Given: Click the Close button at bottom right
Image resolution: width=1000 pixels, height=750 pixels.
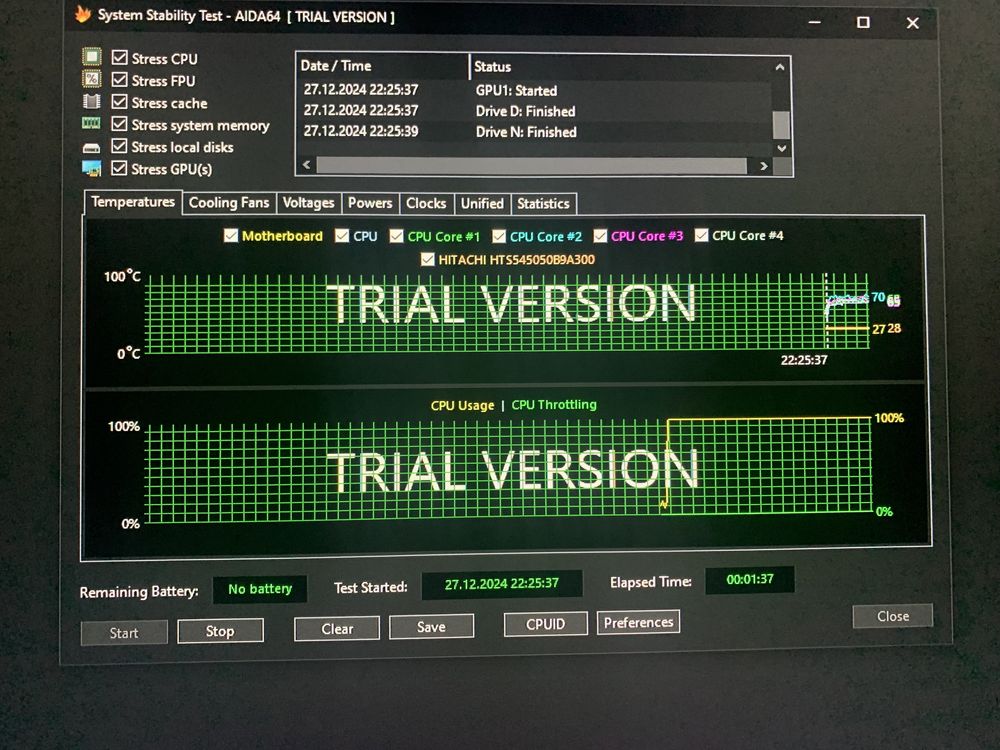Looking at the screenshot, I should pyautogui.click(x=893, y=616).
